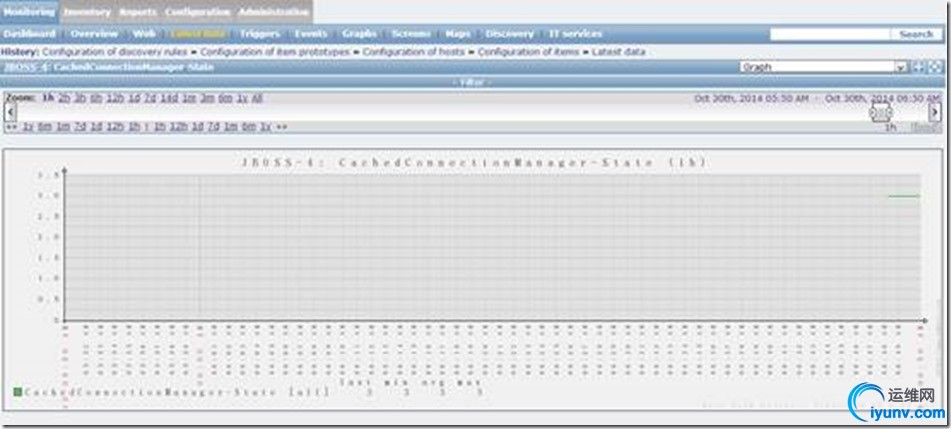The image size is (951, 429).
Task: Set Zoom to 6h
Action: point(96,98)
